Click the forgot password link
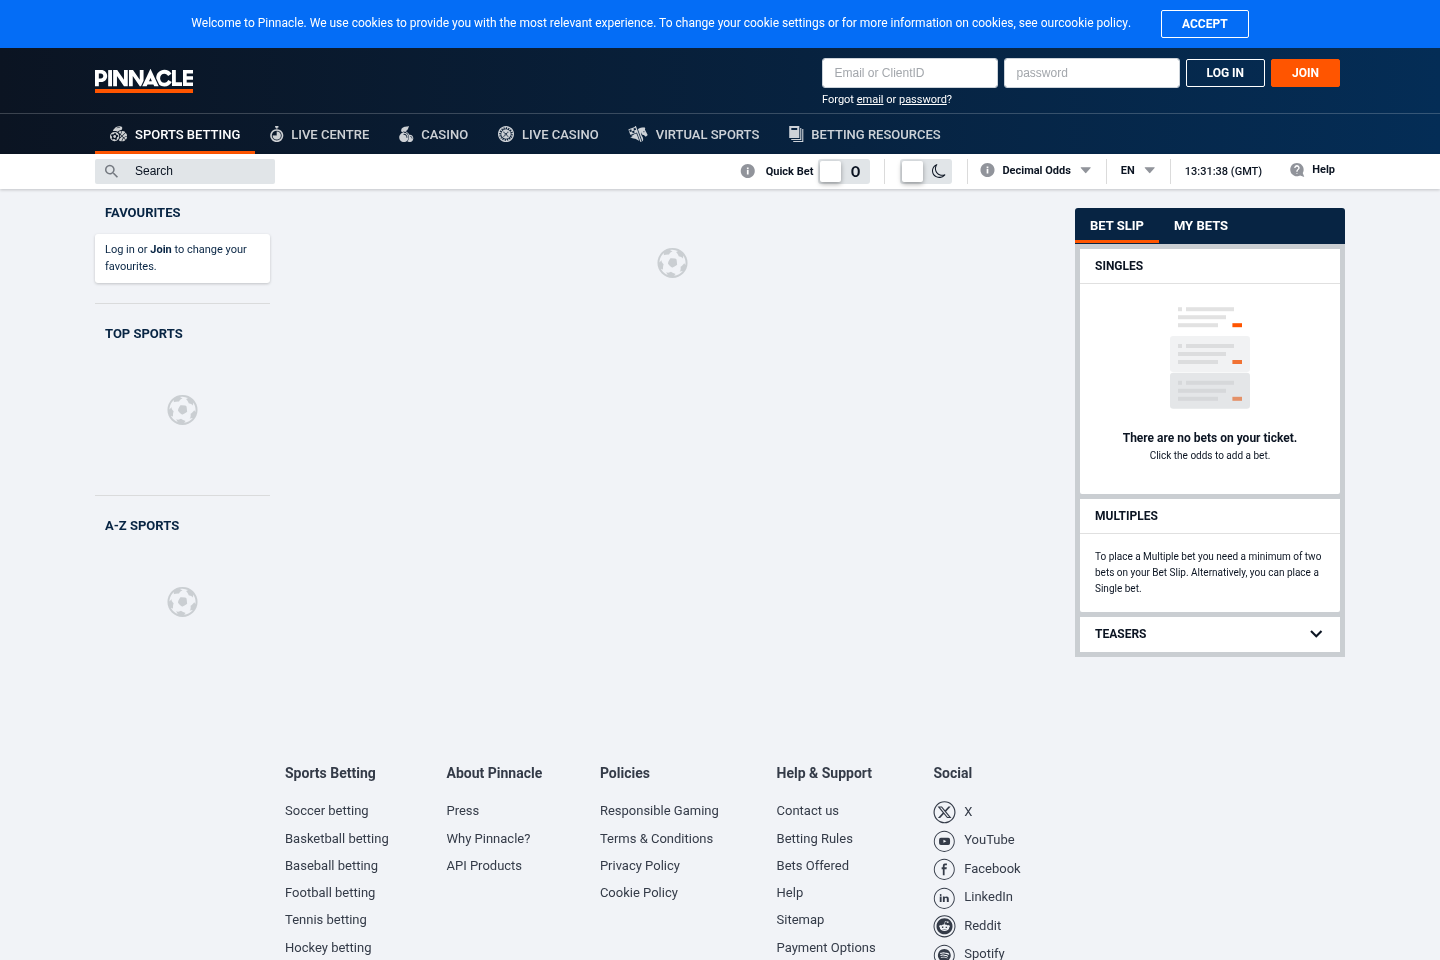The height and width of the screenshot is (960, 1440). 923,100
